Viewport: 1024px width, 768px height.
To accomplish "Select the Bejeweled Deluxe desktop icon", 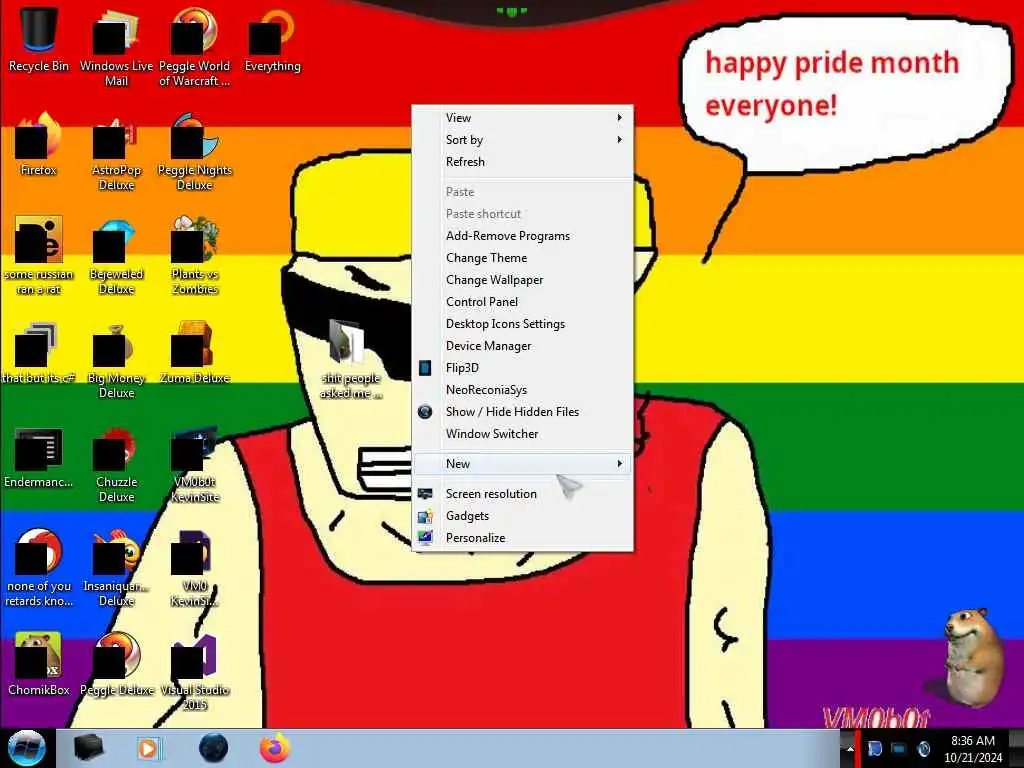I will [x=116, y=255].
